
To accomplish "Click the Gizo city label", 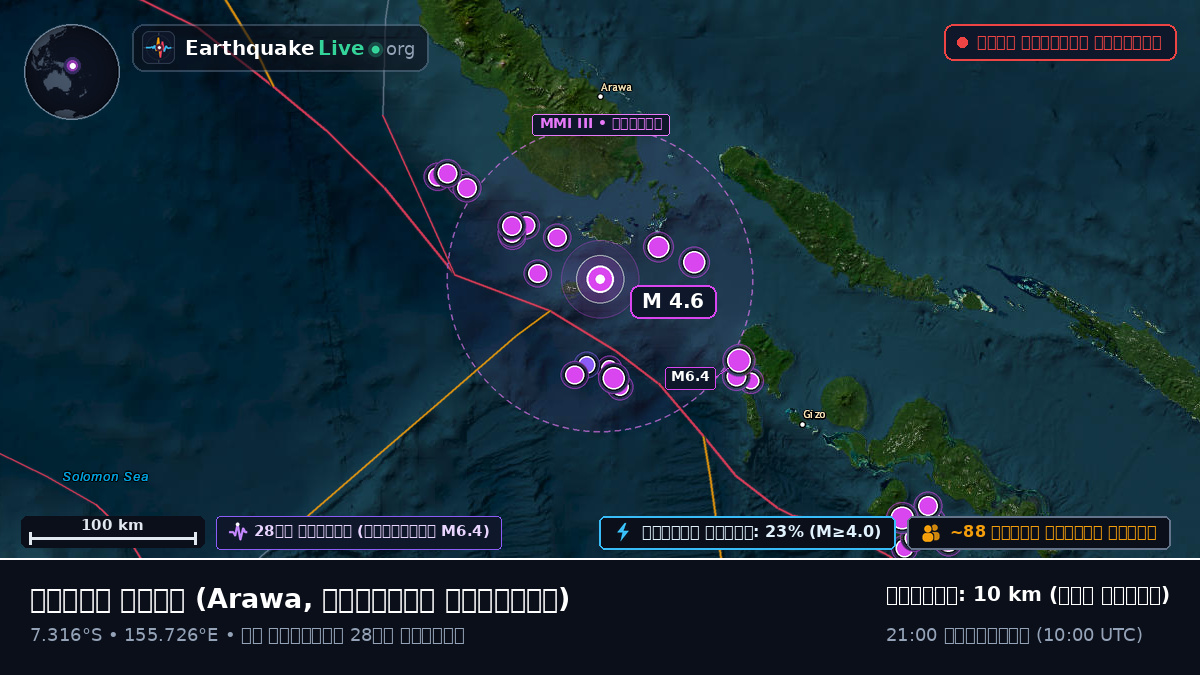I will click(814, 414).
